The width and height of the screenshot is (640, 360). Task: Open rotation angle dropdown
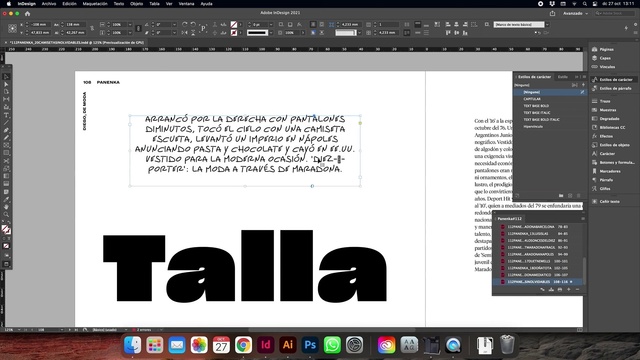(174, 24)
